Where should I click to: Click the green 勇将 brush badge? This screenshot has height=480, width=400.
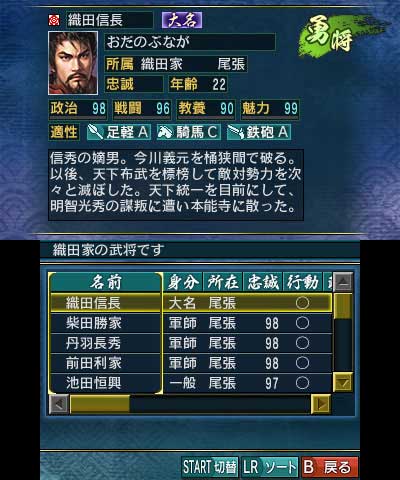tap(331, 37)
